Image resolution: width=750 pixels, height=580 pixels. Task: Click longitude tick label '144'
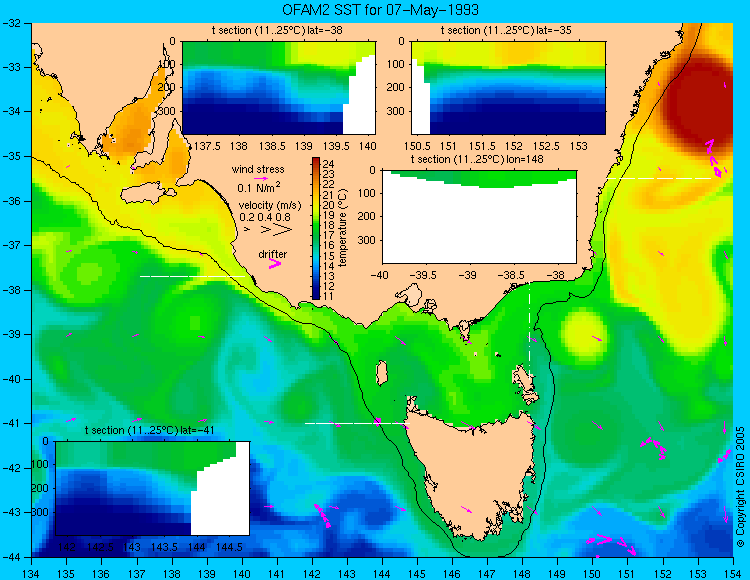click(382, 573)
